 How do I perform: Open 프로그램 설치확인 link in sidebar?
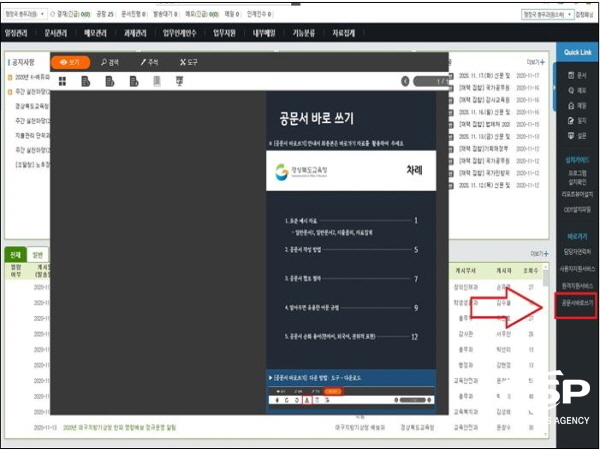(x=577, y=177)
